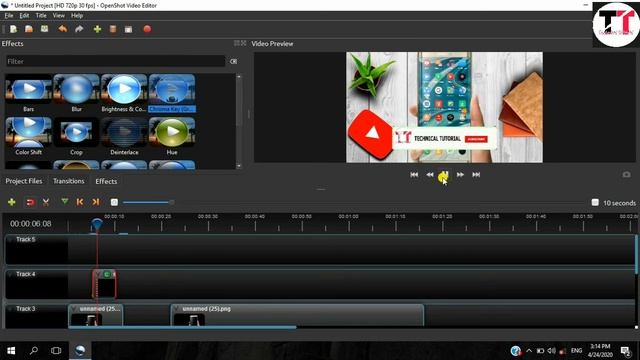
Task: Click the blue playhead marker on the ruler
Action: [97, 224]
